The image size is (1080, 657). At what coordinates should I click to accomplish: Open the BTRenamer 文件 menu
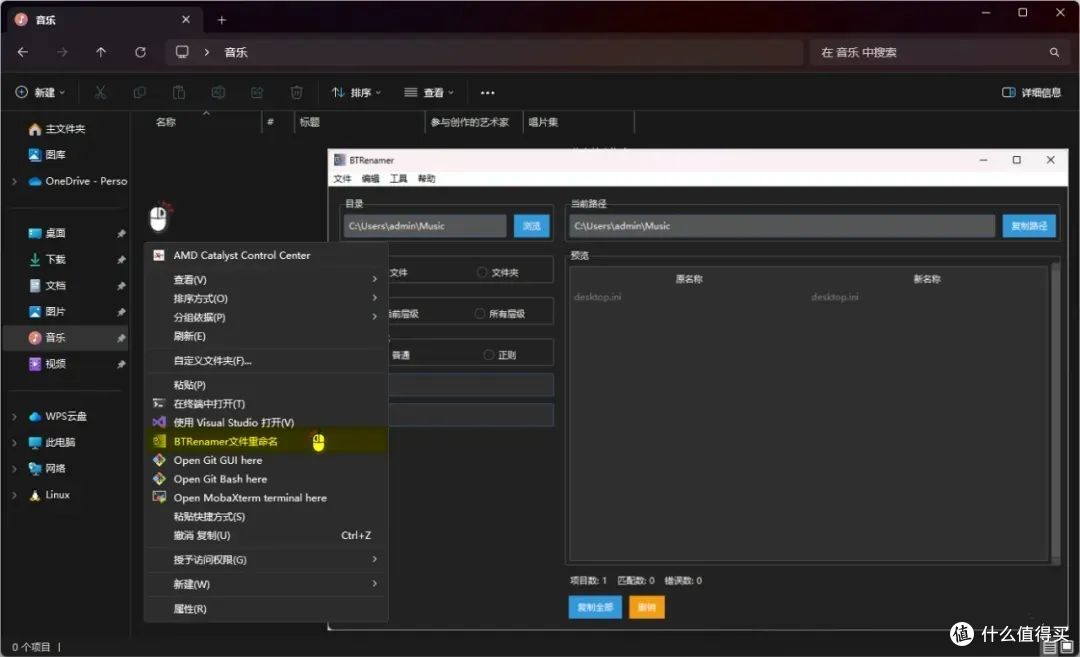[342, 179]
